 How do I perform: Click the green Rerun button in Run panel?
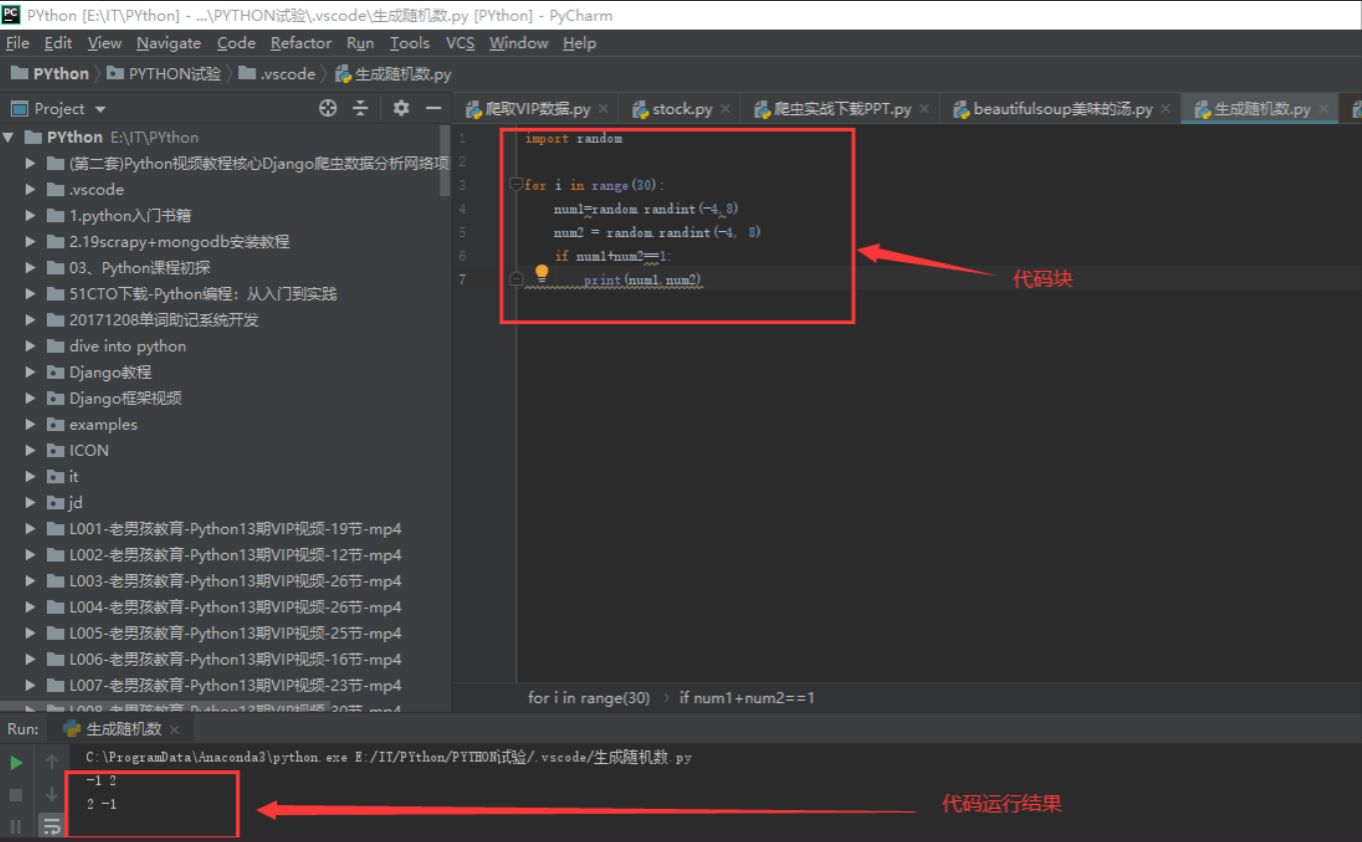pyautogui.click(x=16, y=763)
